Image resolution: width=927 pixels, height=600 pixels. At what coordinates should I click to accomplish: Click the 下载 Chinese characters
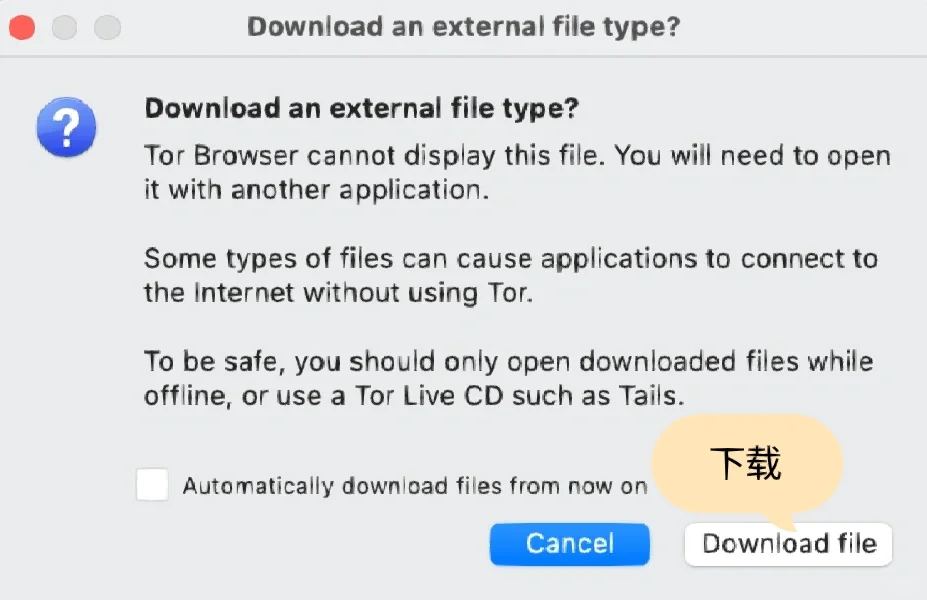(x=746, y=462)
